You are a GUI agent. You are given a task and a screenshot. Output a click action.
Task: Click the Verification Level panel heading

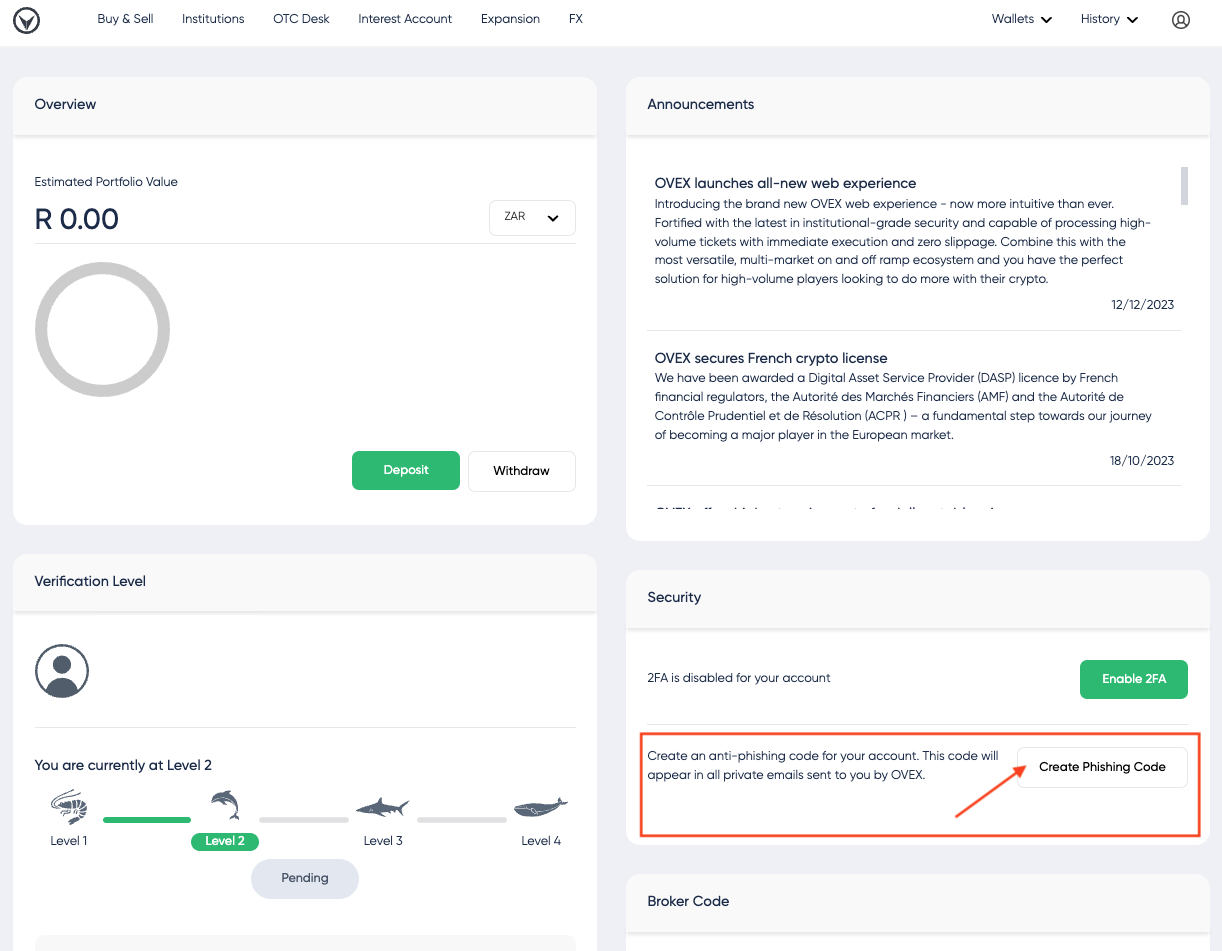90,581
